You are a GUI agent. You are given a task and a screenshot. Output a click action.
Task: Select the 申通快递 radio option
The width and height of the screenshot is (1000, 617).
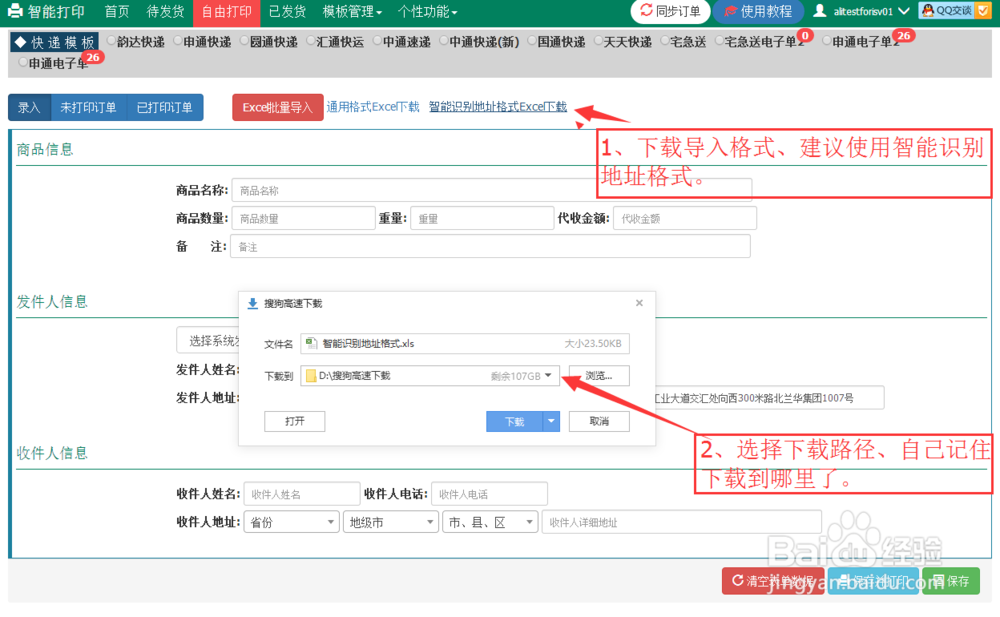(178, 41)
